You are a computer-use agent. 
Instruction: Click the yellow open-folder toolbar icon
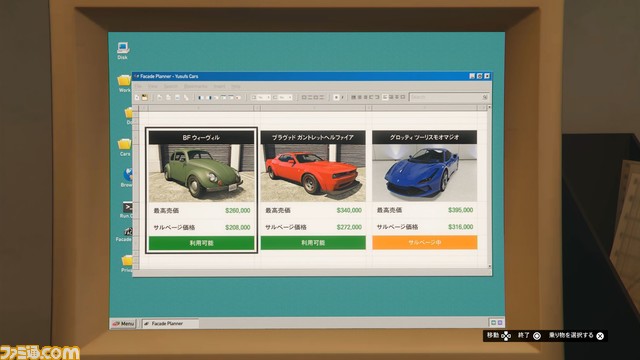coord(144,97)
